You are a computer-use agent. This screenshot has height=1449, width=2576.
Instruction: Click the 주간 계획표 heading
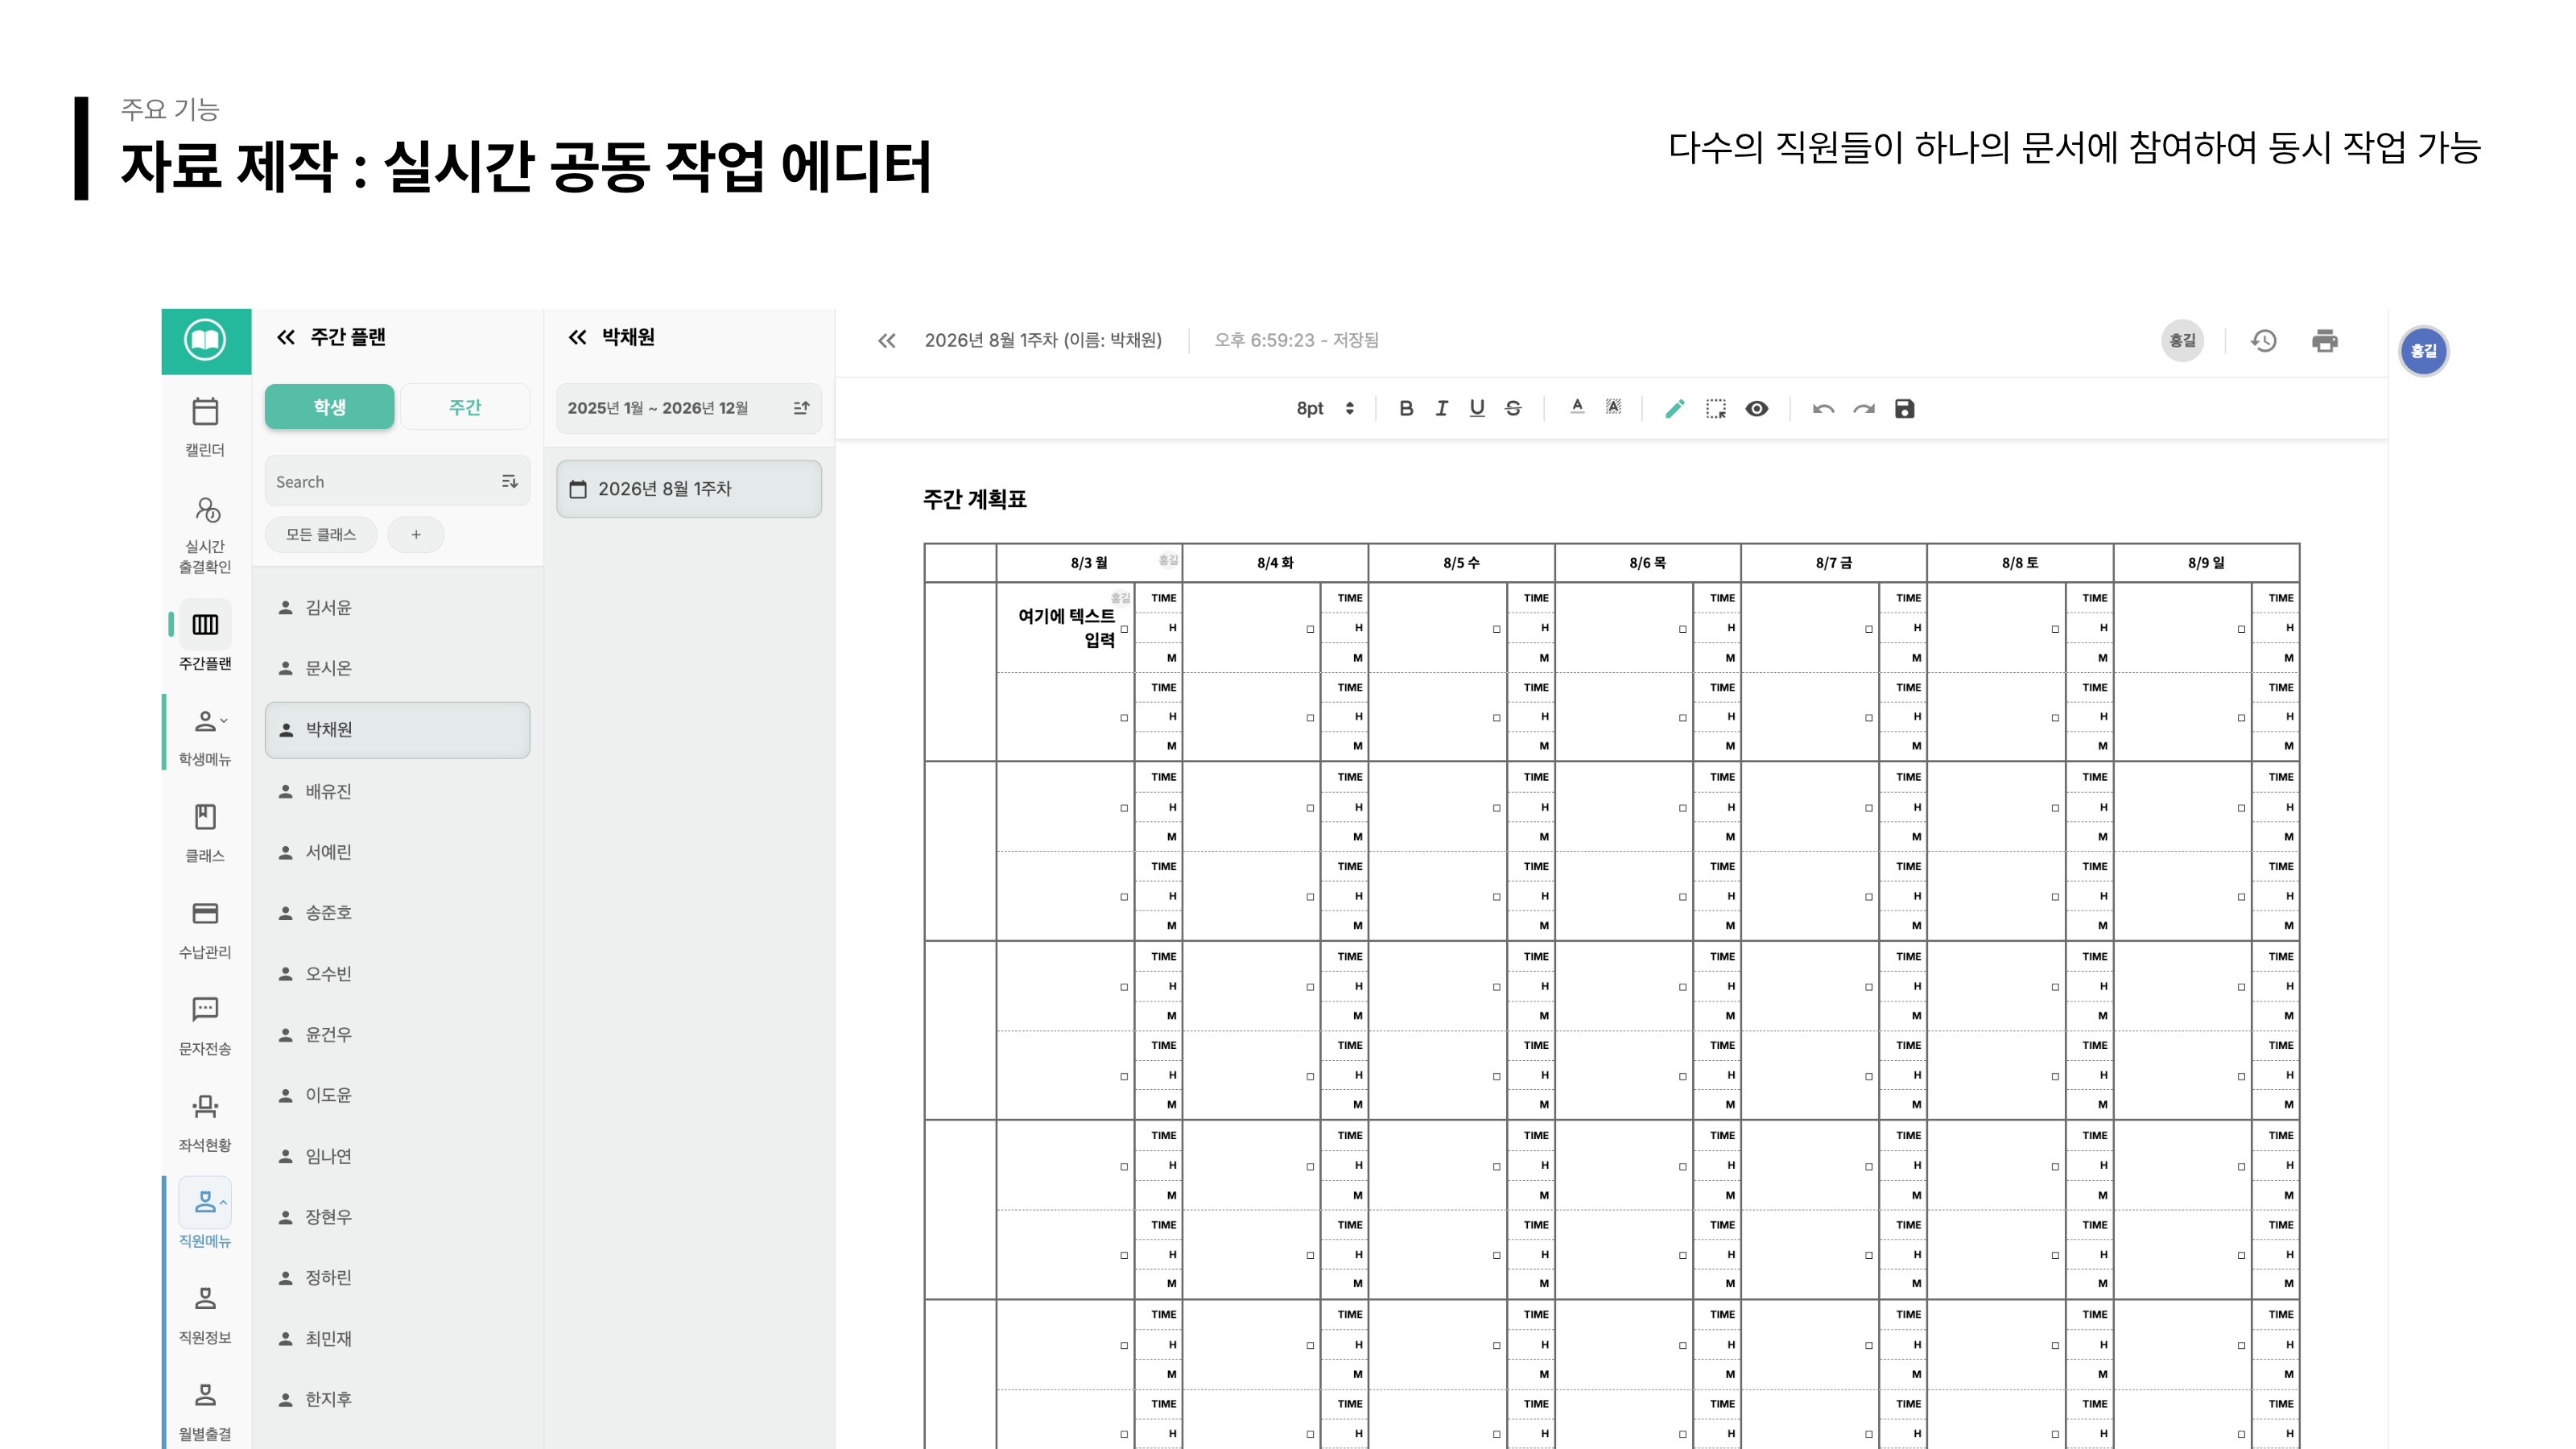tap(974, 499)
